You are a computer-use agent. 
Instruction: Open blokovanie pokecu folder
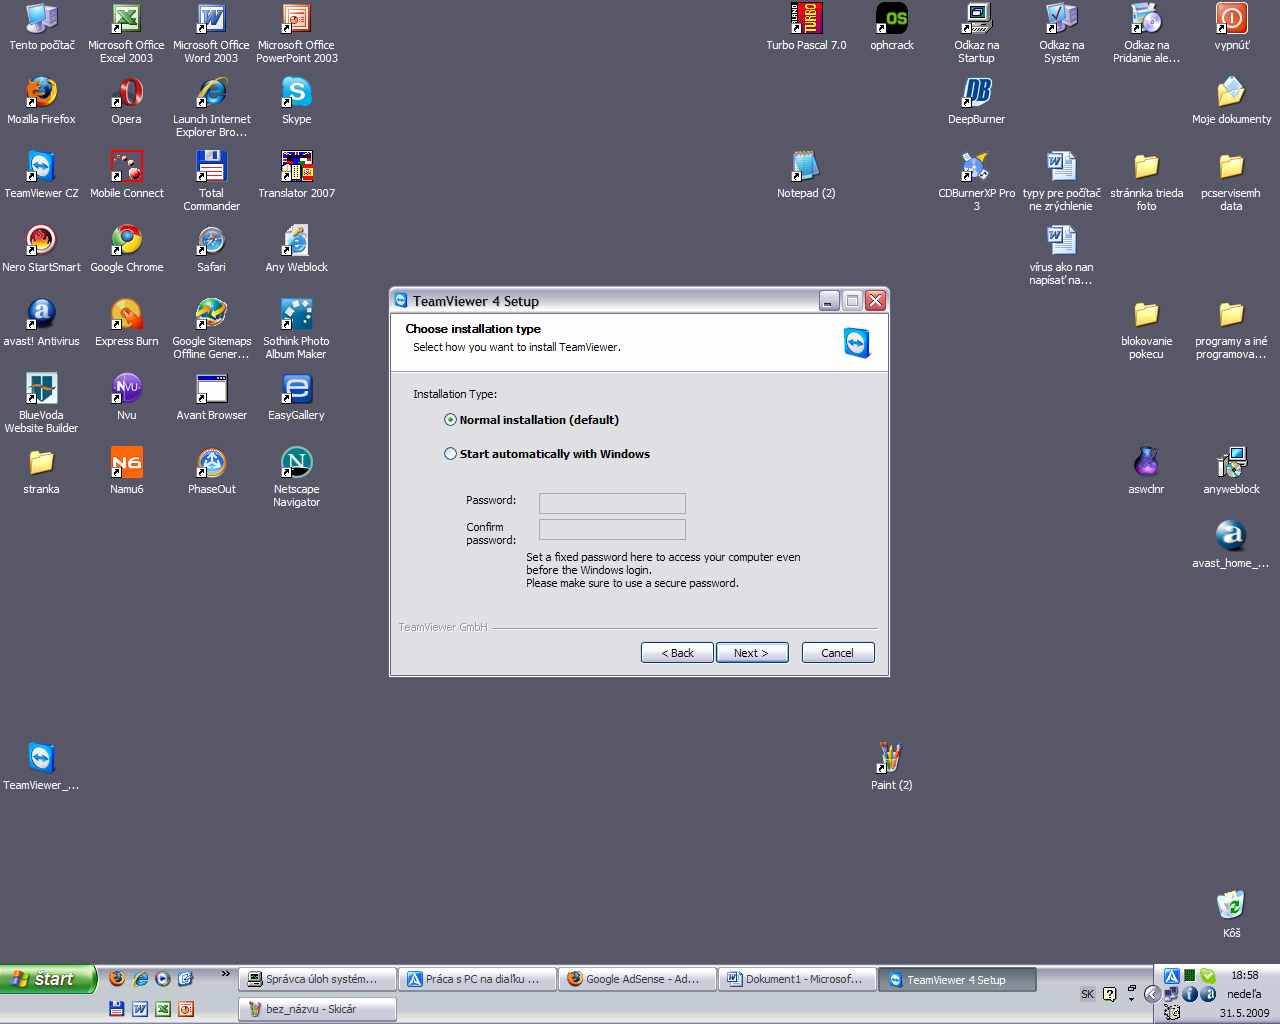tap(1146, 315)
